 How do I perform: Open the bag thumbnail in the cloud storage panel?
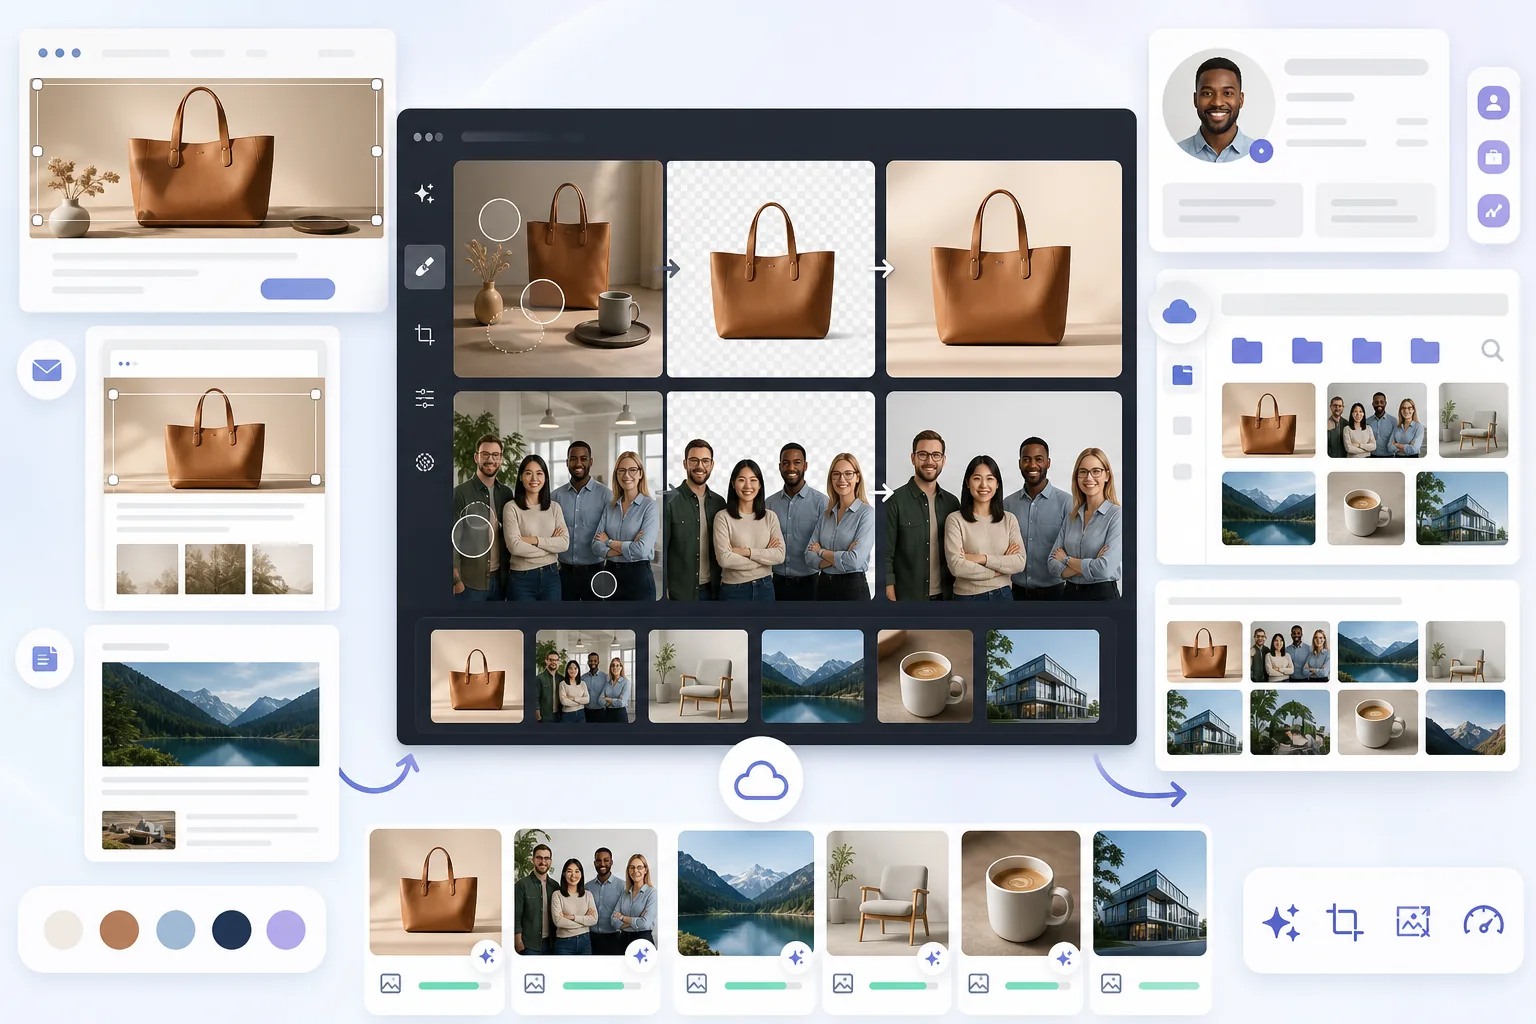1268,420
